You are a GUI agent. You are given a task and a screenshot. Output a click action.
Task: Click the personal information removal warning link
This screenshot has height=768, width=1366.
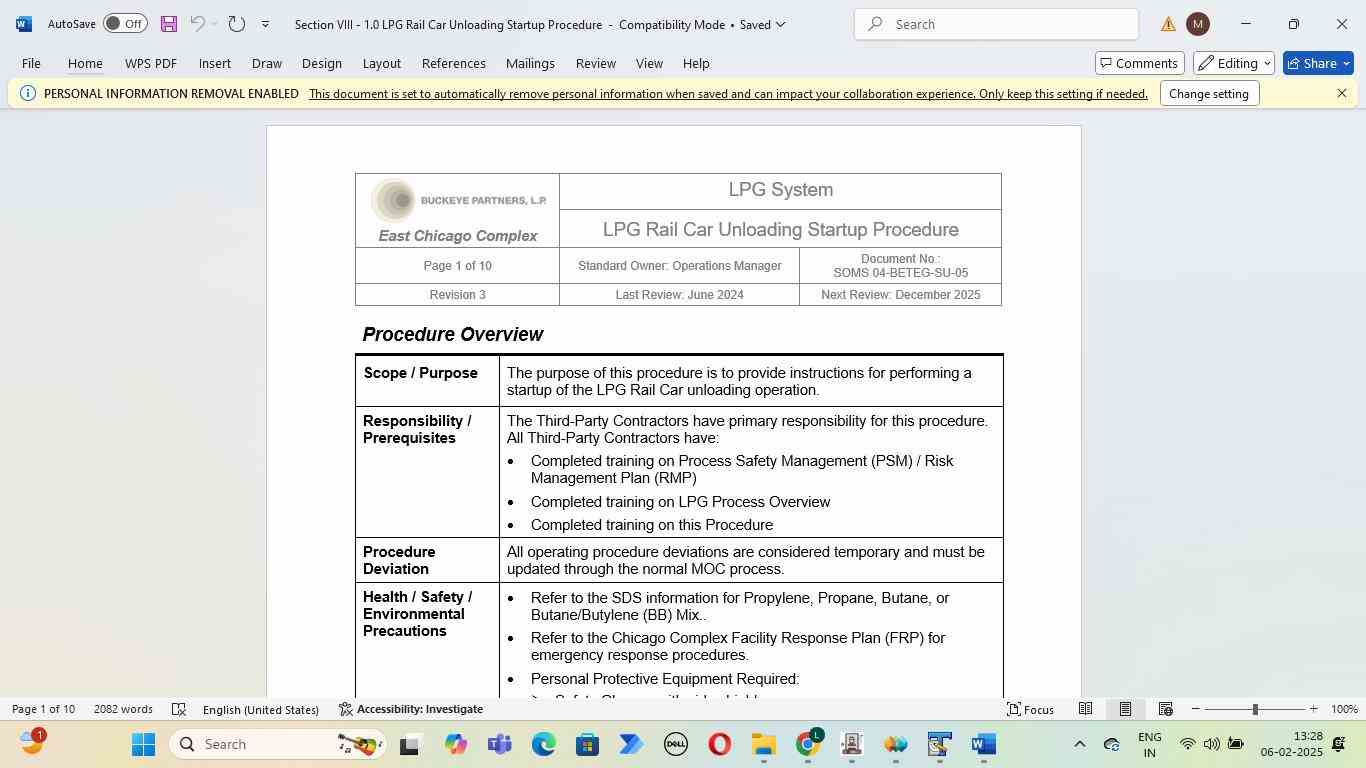pos(728,94)
